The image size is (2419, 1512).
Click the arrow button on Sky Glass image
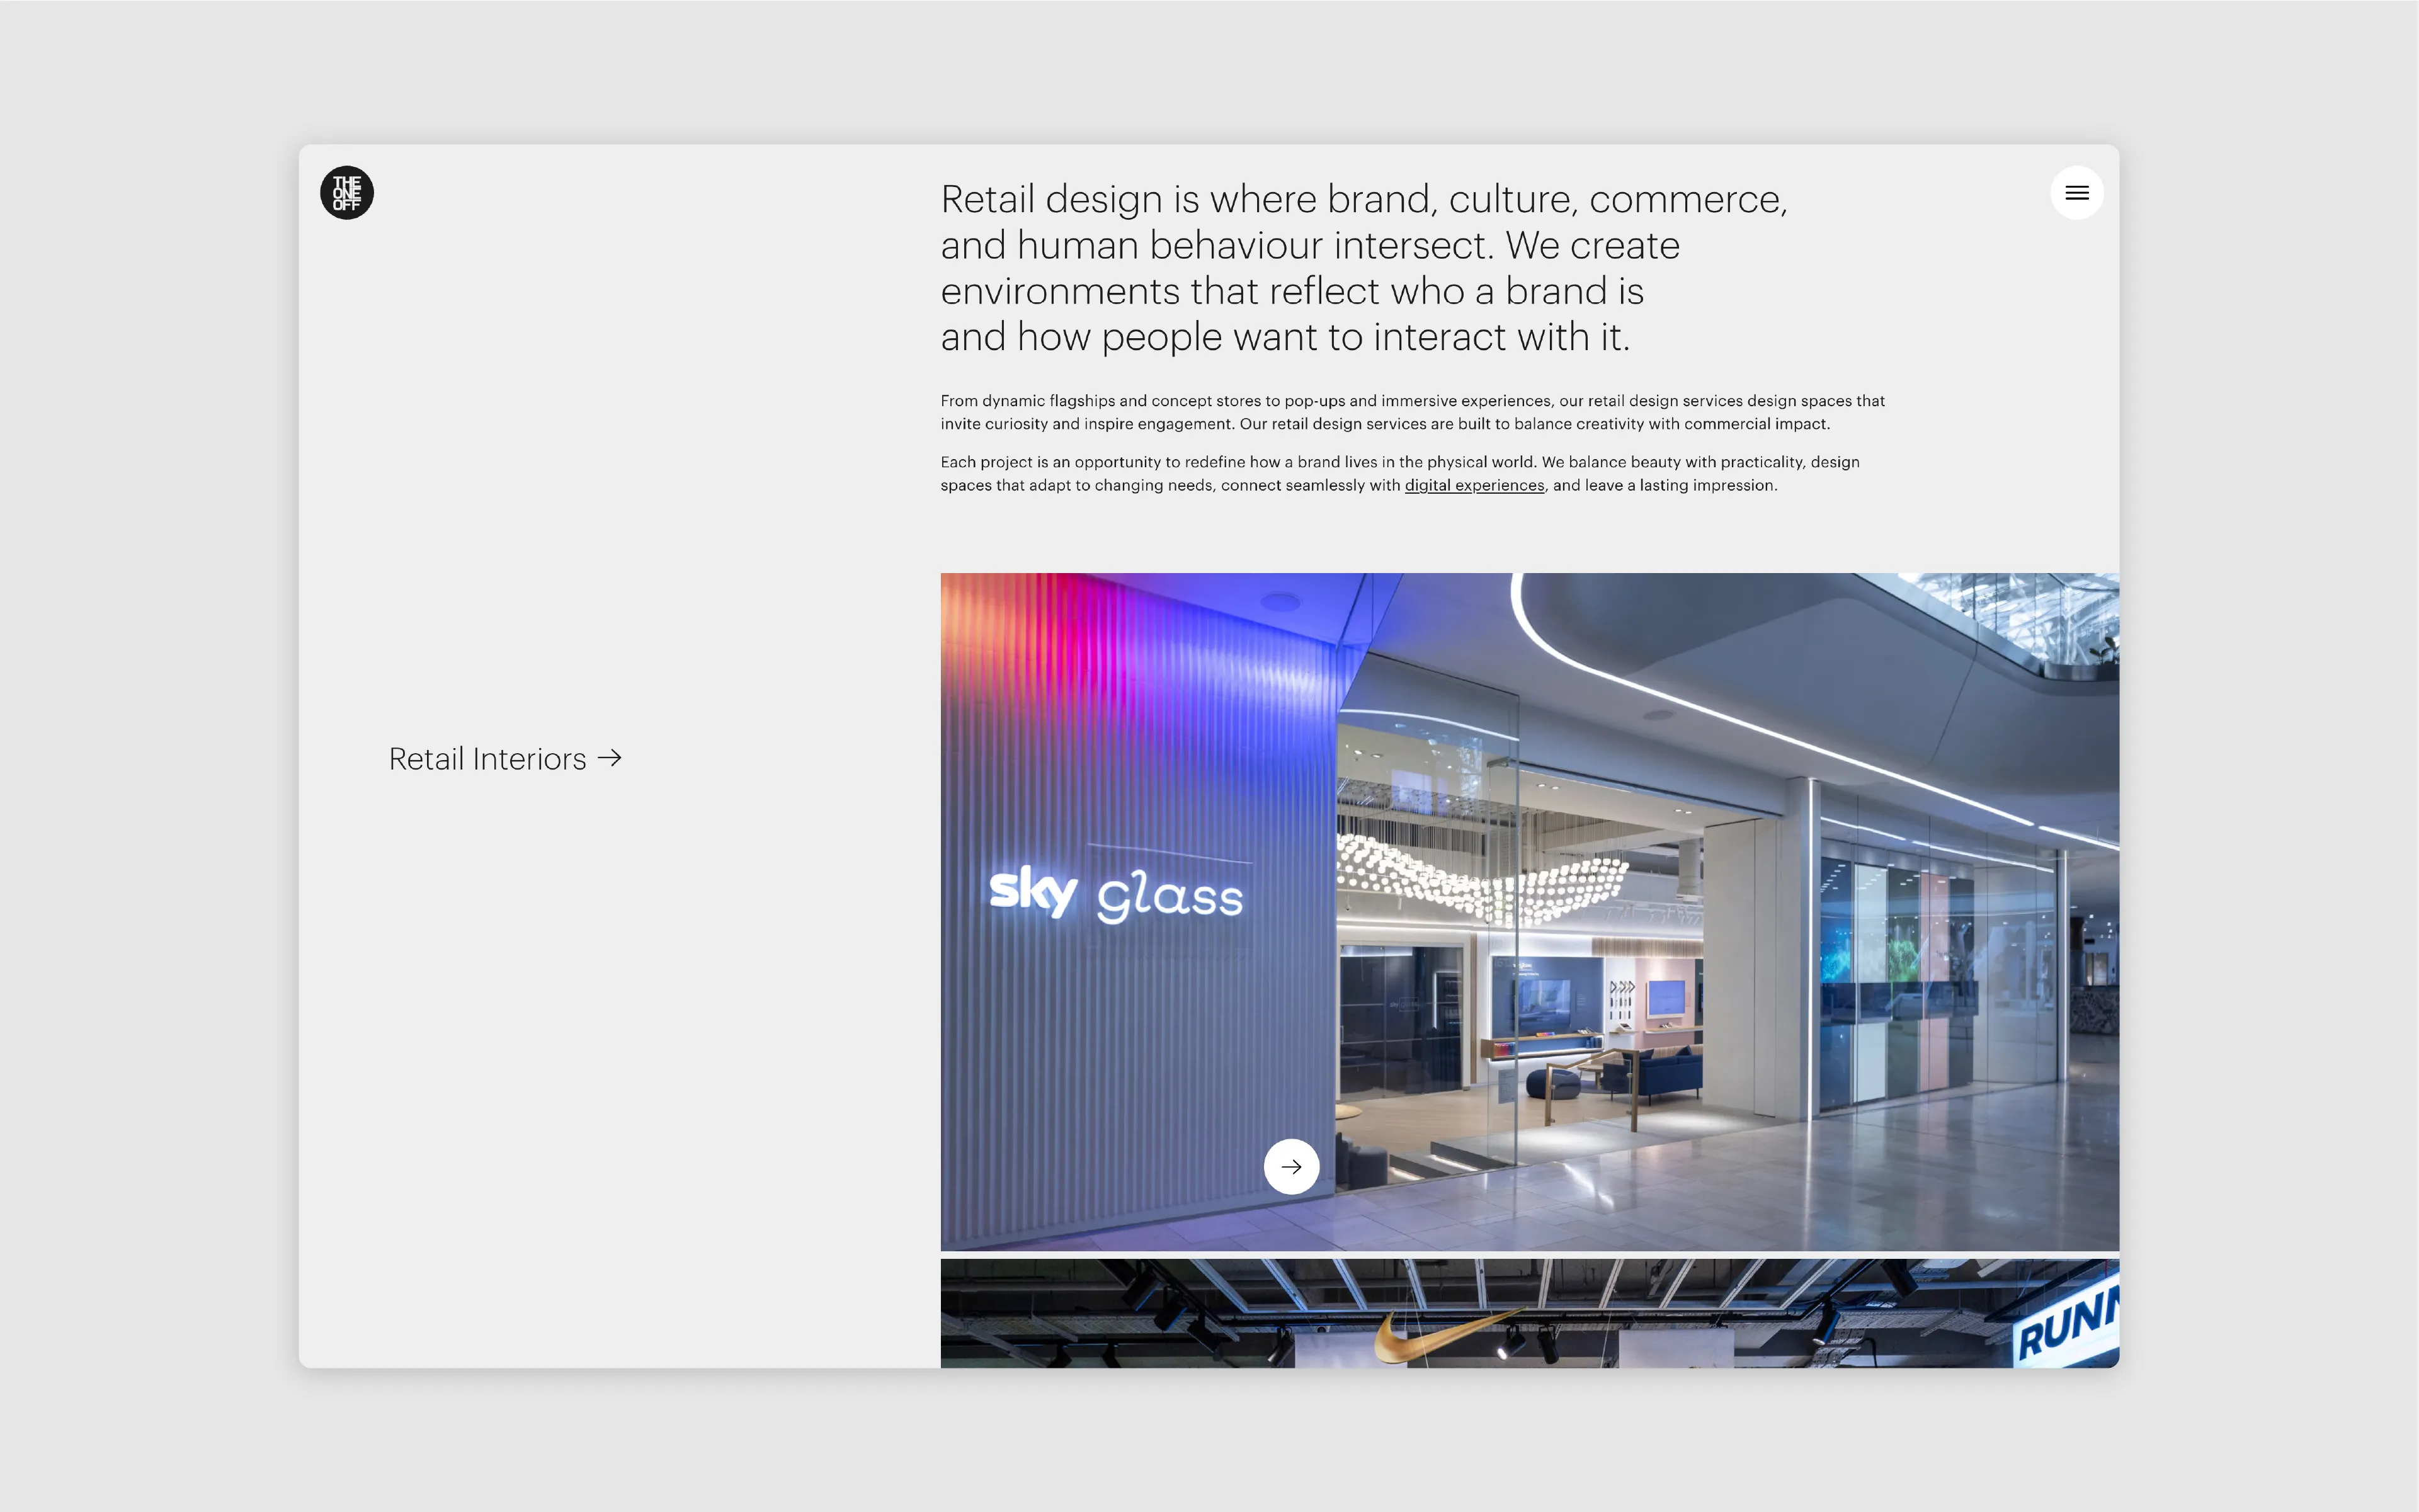(1291, 1166)
